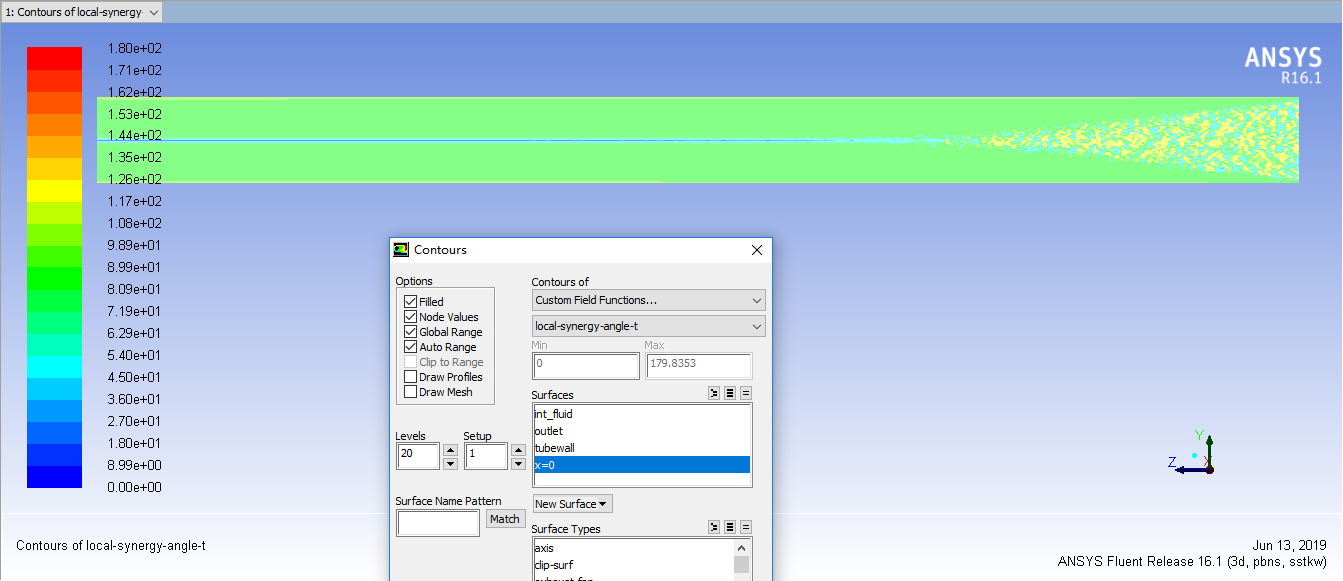Click the last Surfaces list selection icon

point(745,394)
